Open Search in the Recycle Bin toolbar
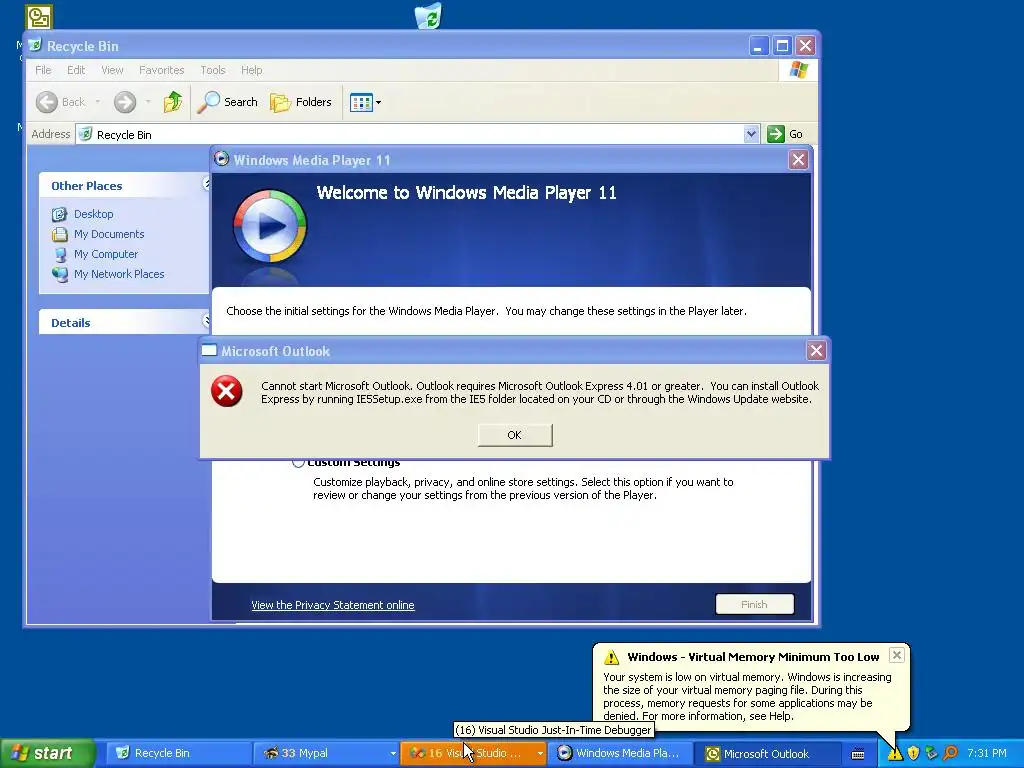Image resolution: width=1024 pixels, height=768 pixels. tap(228, 102)
